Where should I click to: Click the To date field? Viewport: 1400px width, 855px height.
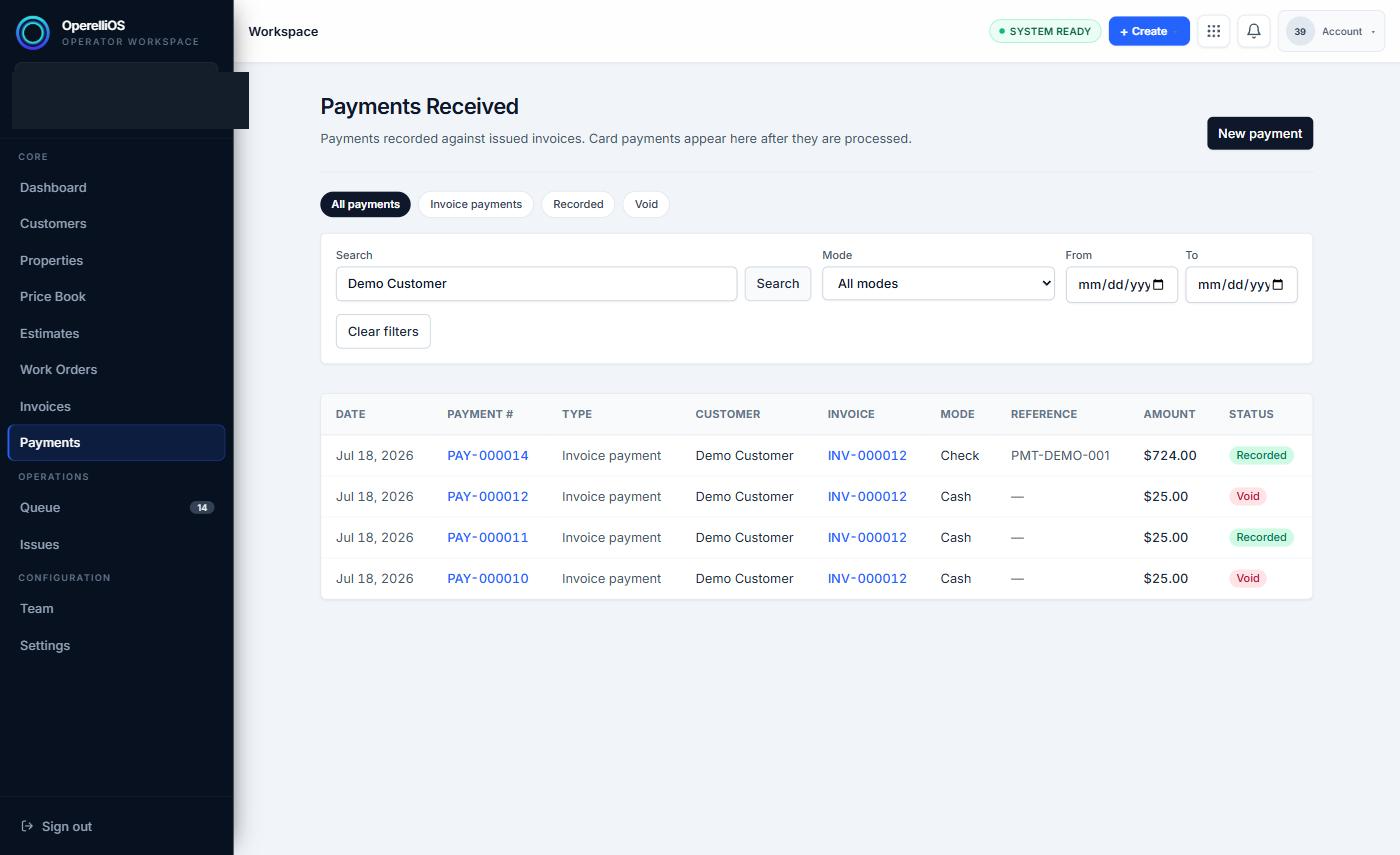(1241, 284)
